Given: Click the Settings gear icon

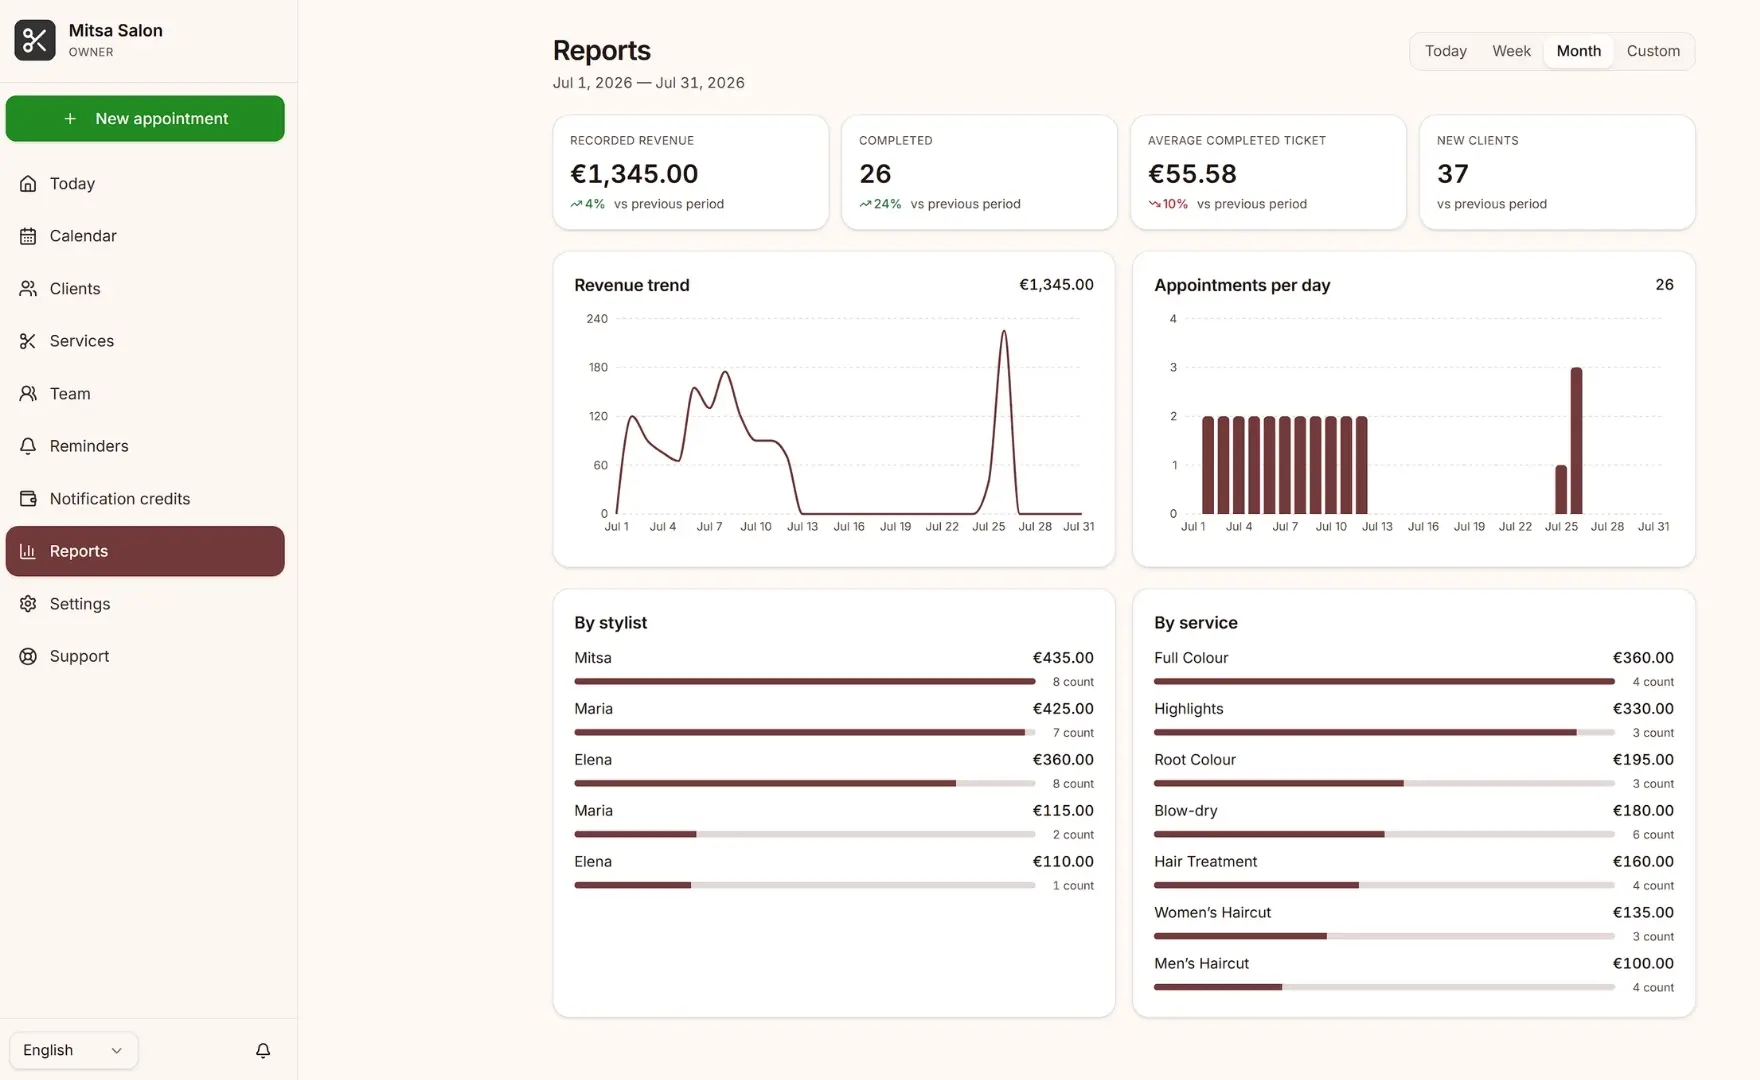Looking at the screenshot, I should pyautogui.click(x=28, y=604).
